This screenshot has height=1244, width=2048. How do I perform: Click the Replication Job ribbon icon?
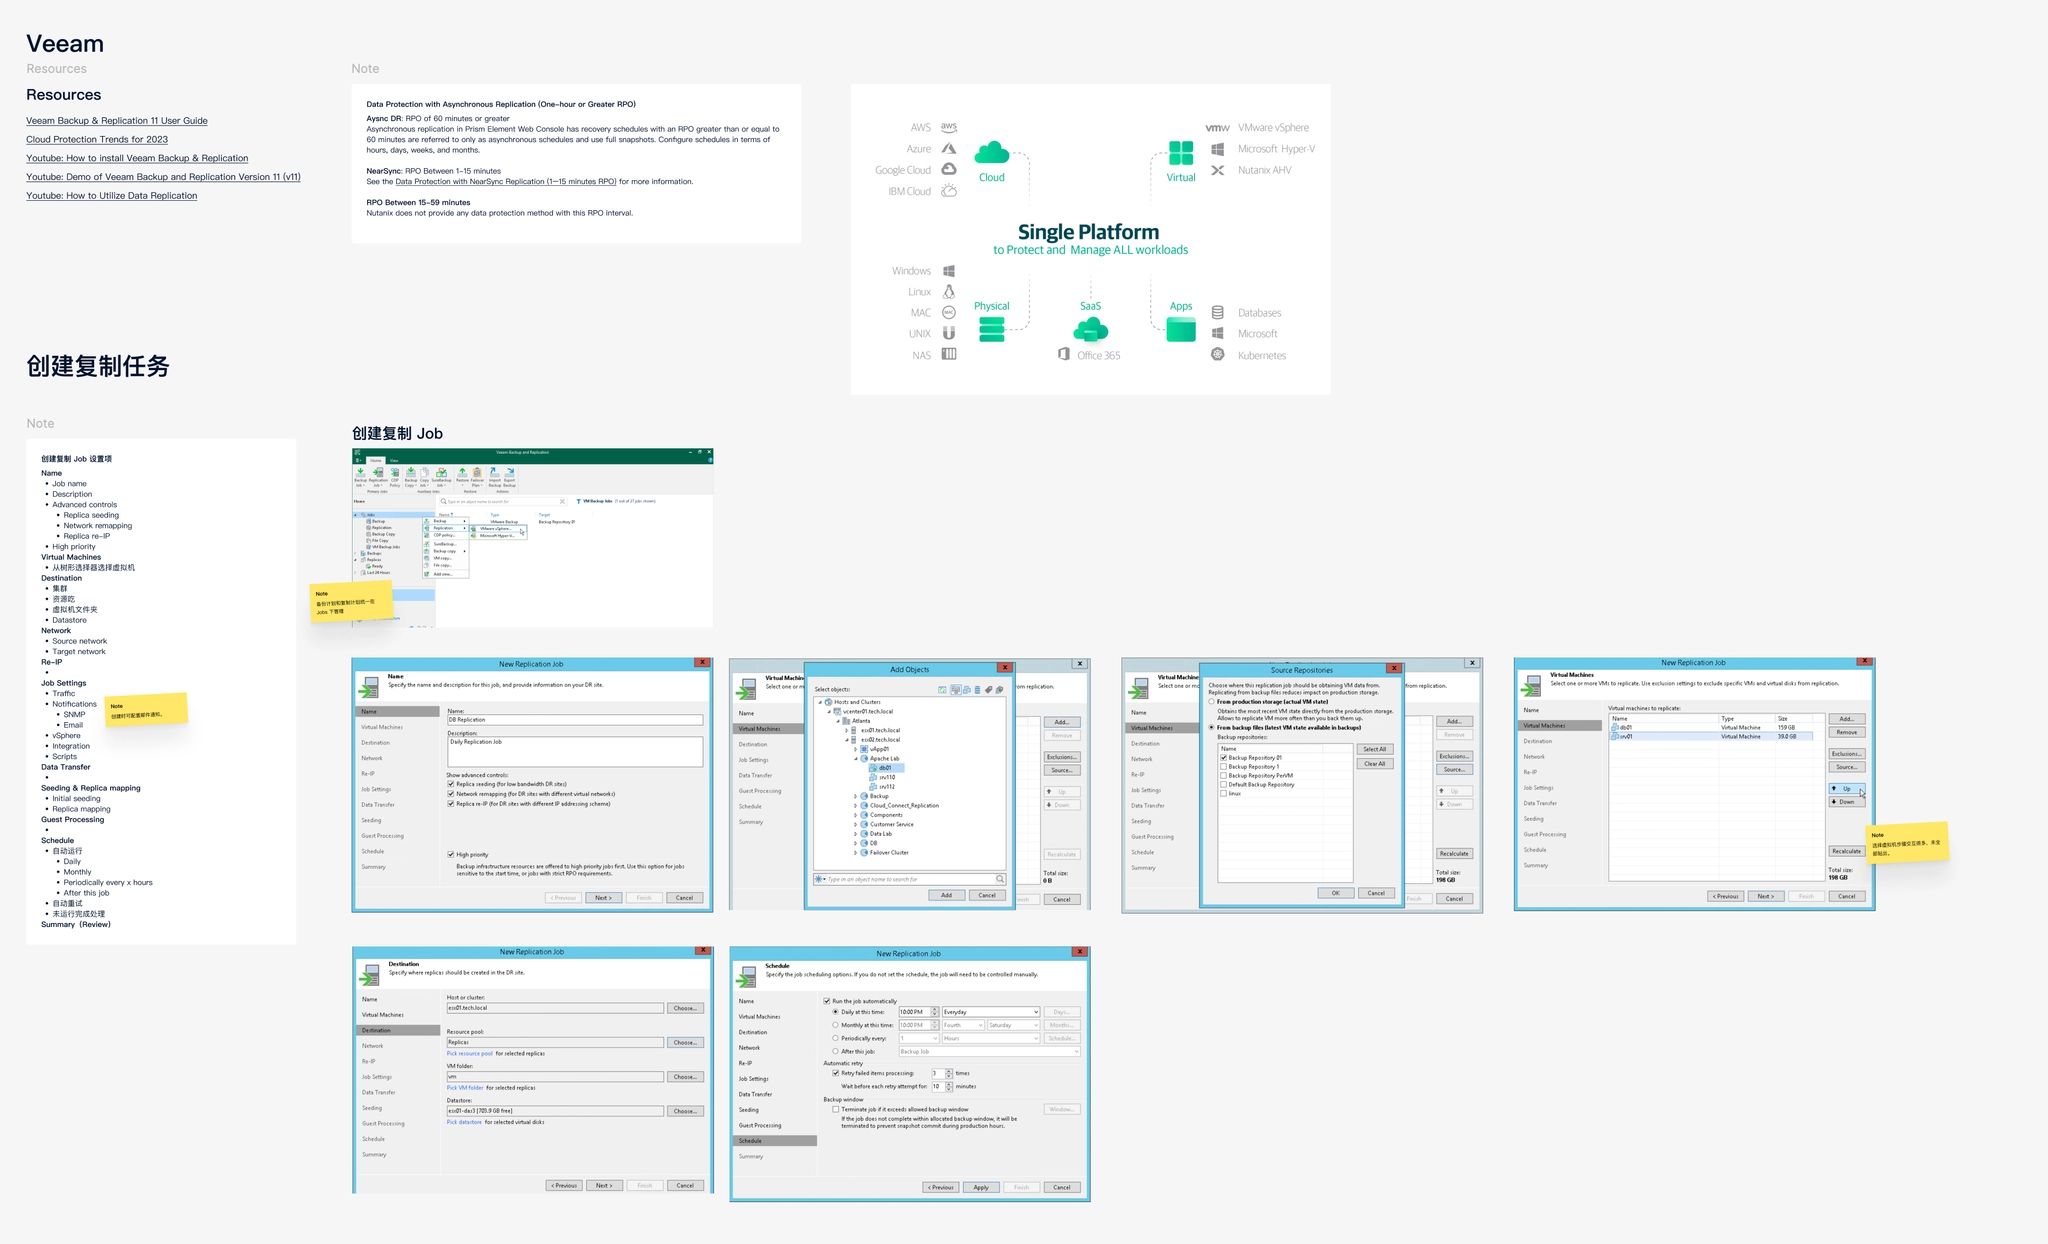coord(378,473)
